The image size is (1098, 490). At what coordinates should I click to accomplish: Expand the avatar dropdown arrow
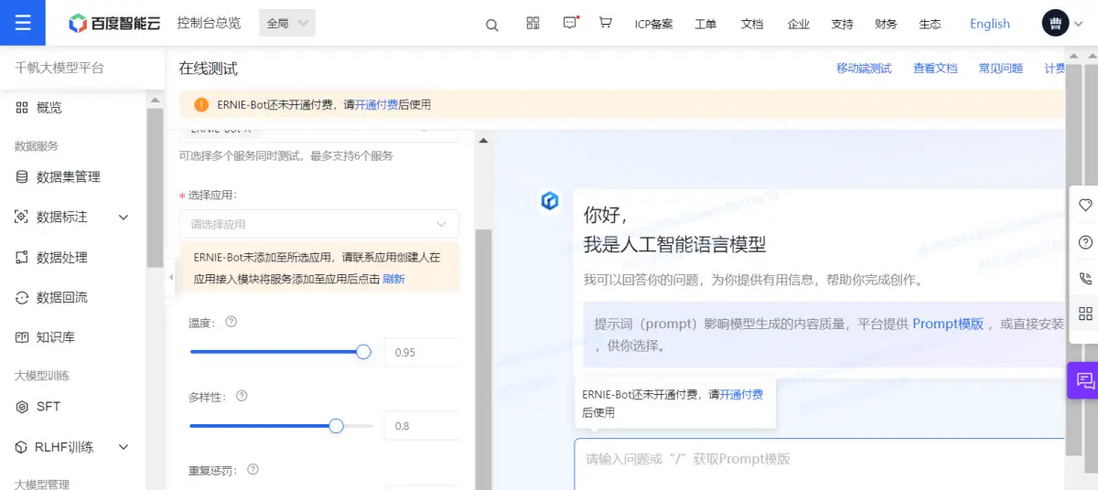coord(1078,24)
